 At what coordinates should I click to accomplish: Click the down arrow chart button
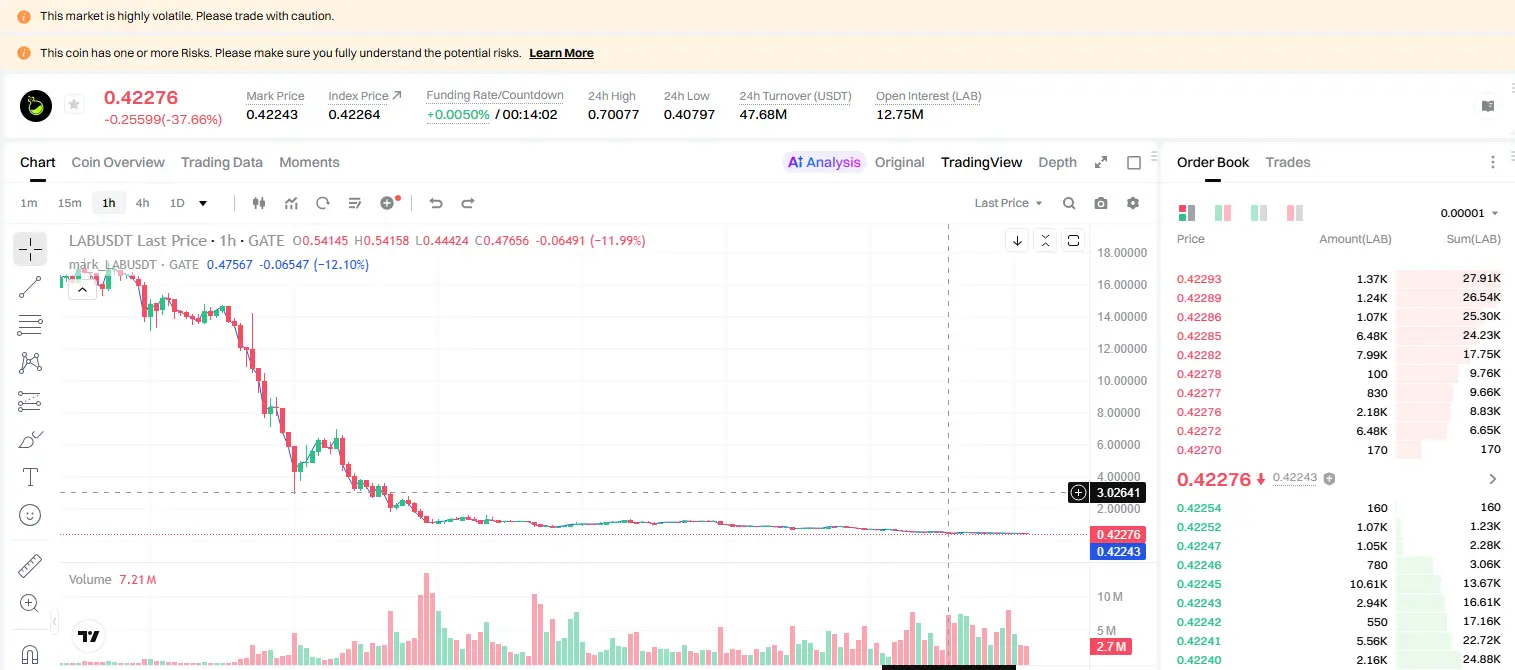point(1017,240)
